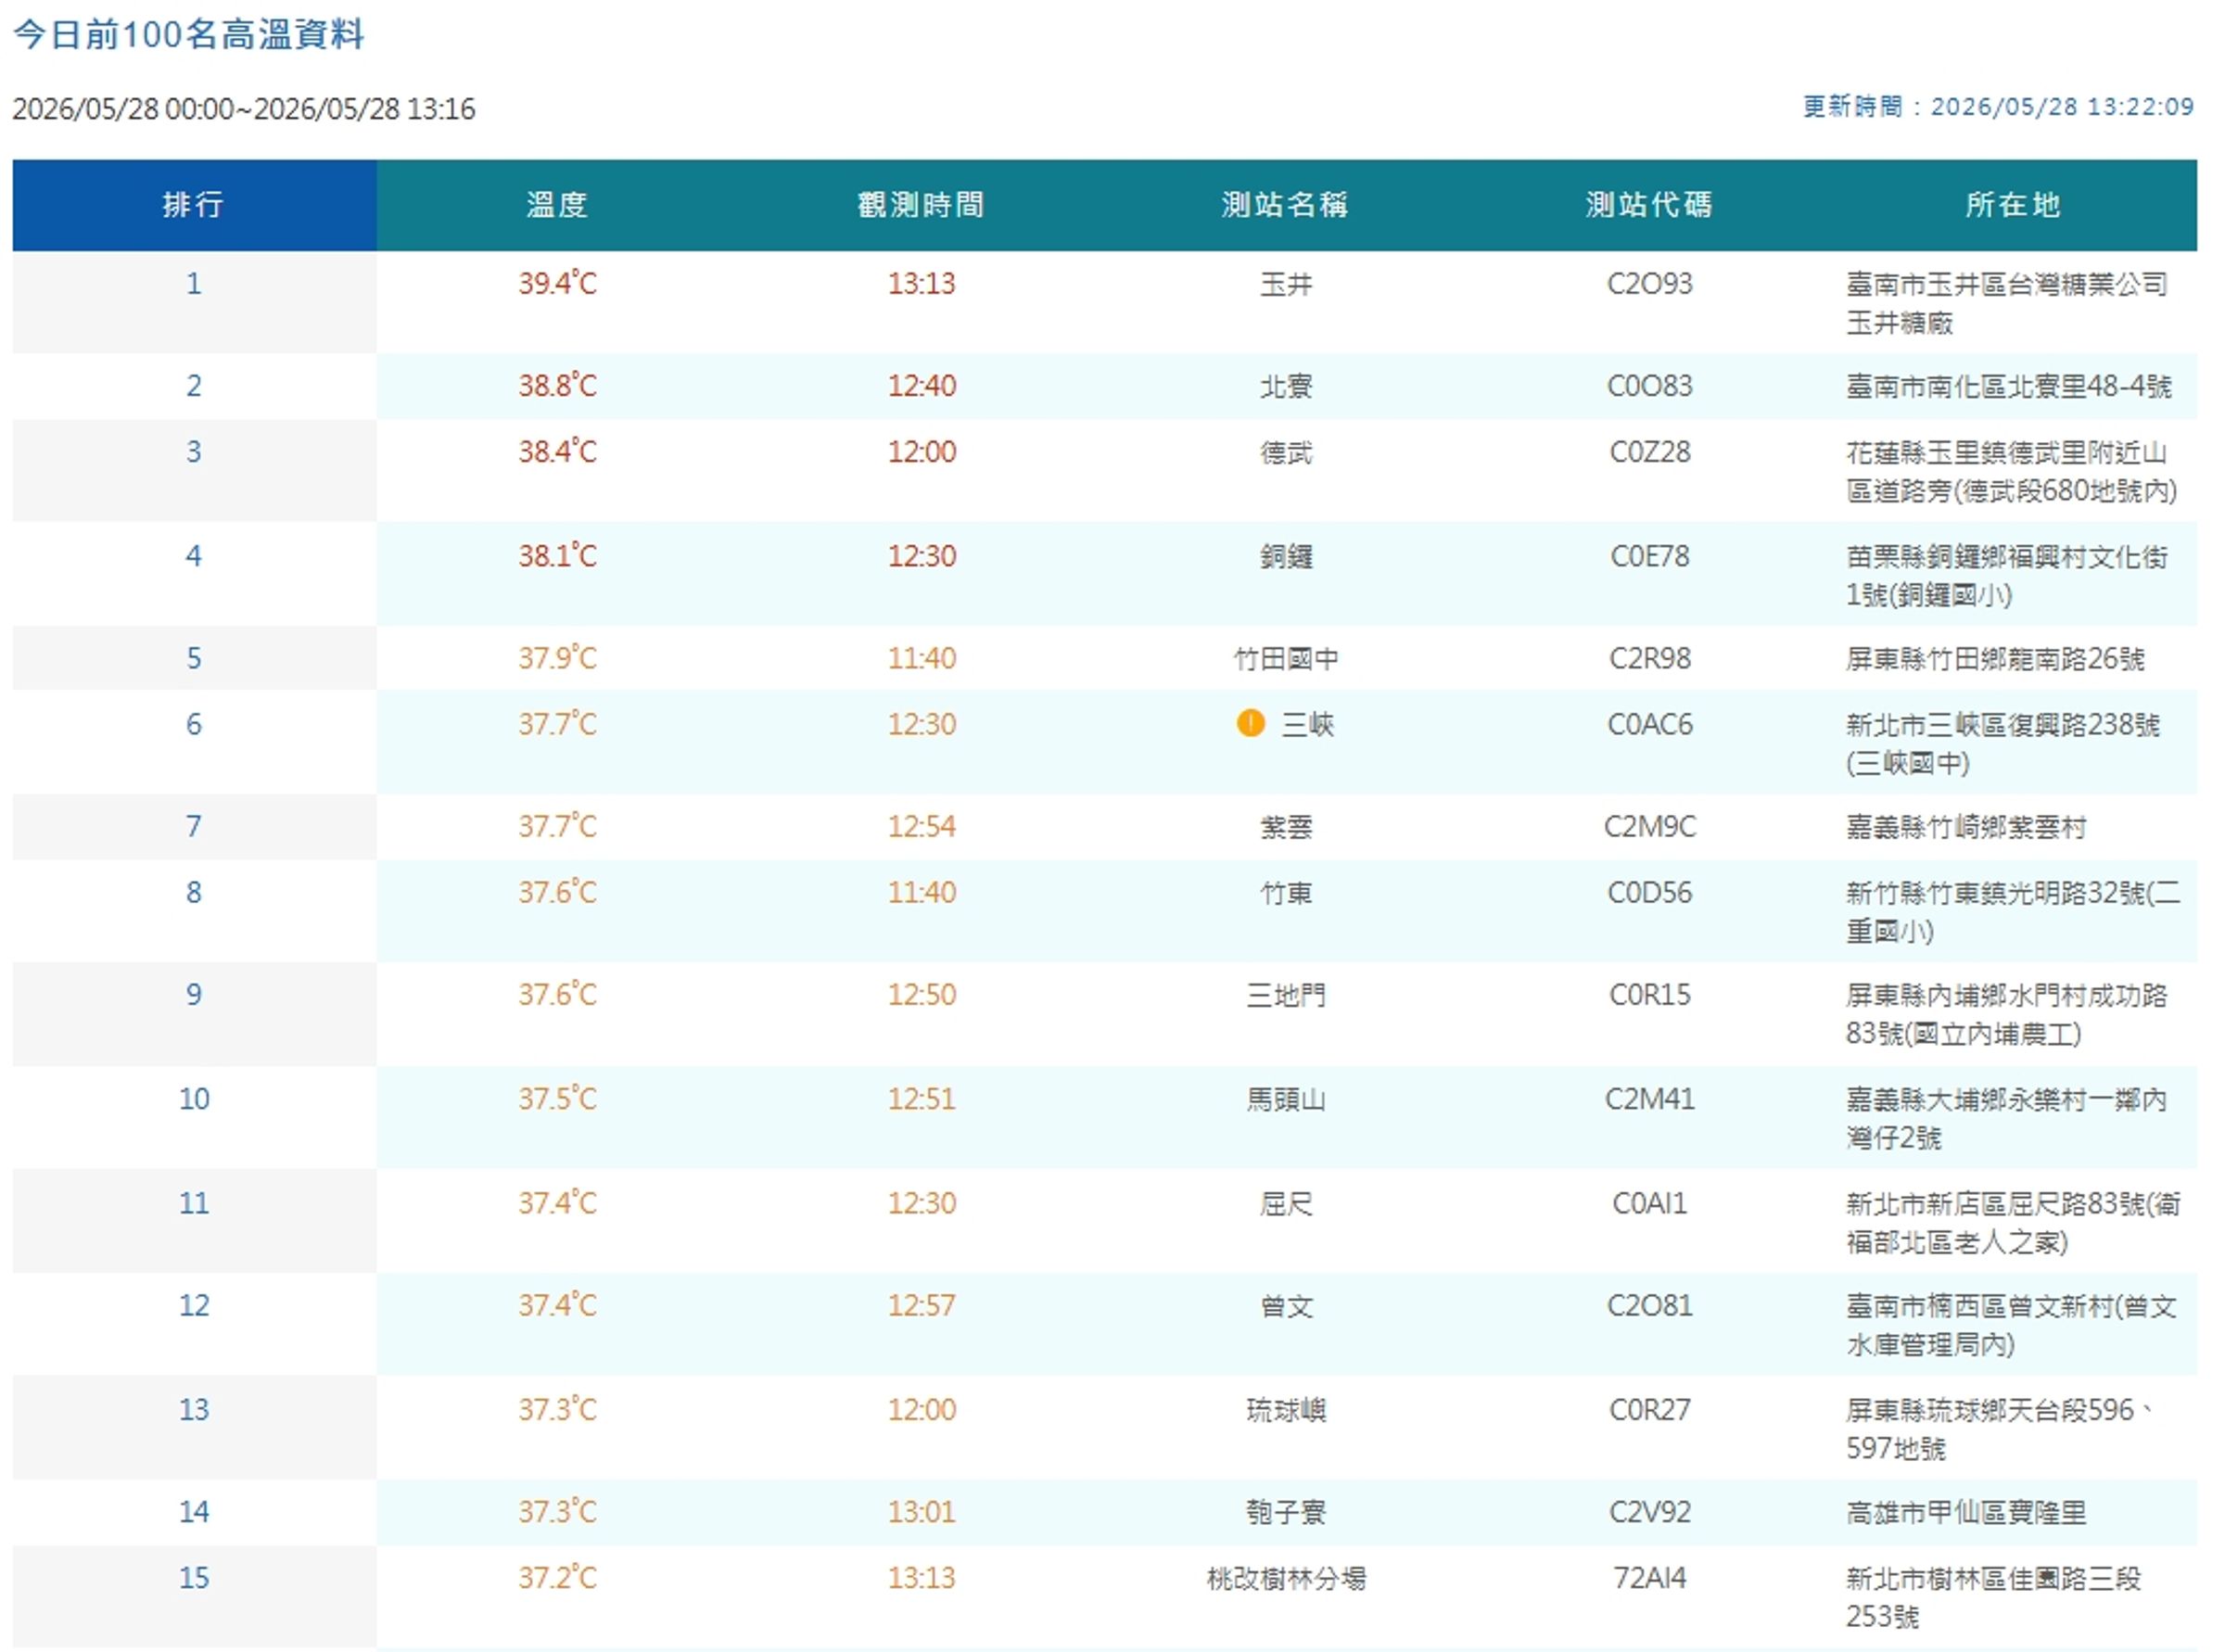Click the 38.1°C temperature value
This screenshot has height=1652, width=2225.
(x=557, y=555)
